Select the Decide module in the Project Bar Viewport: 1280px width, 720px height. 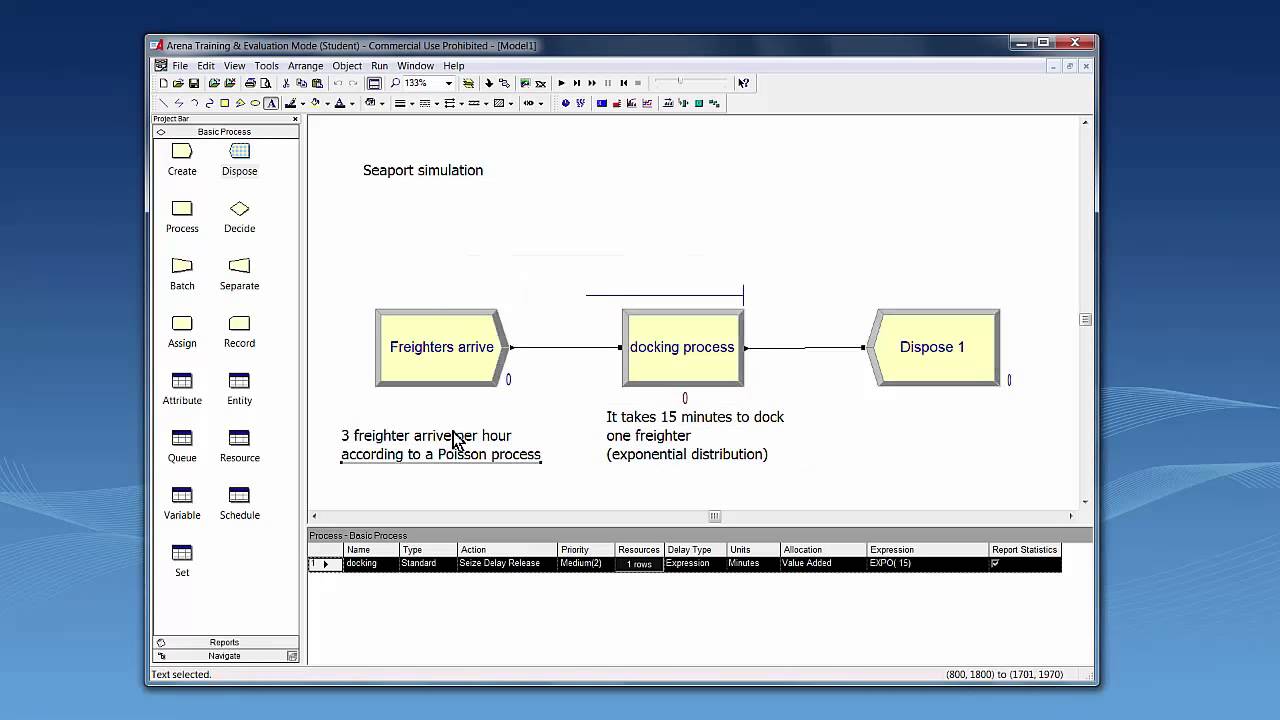239,216
